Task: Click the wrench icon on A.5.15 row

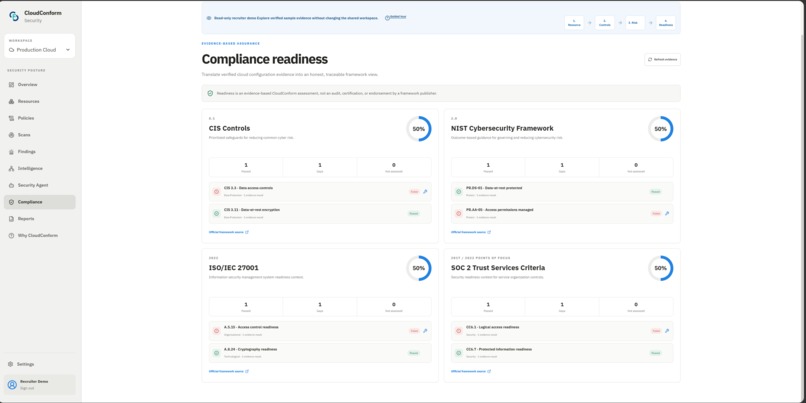Action: (425, 331)
